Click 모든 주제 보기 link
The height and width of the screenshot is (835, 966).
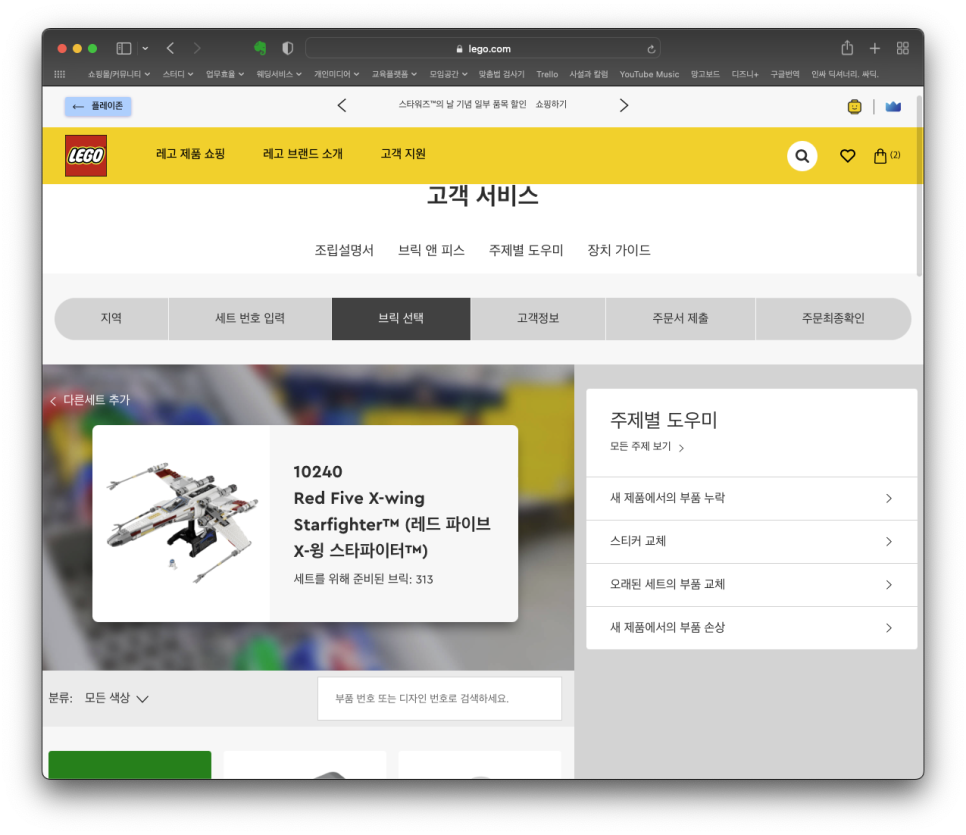(647, 447)
